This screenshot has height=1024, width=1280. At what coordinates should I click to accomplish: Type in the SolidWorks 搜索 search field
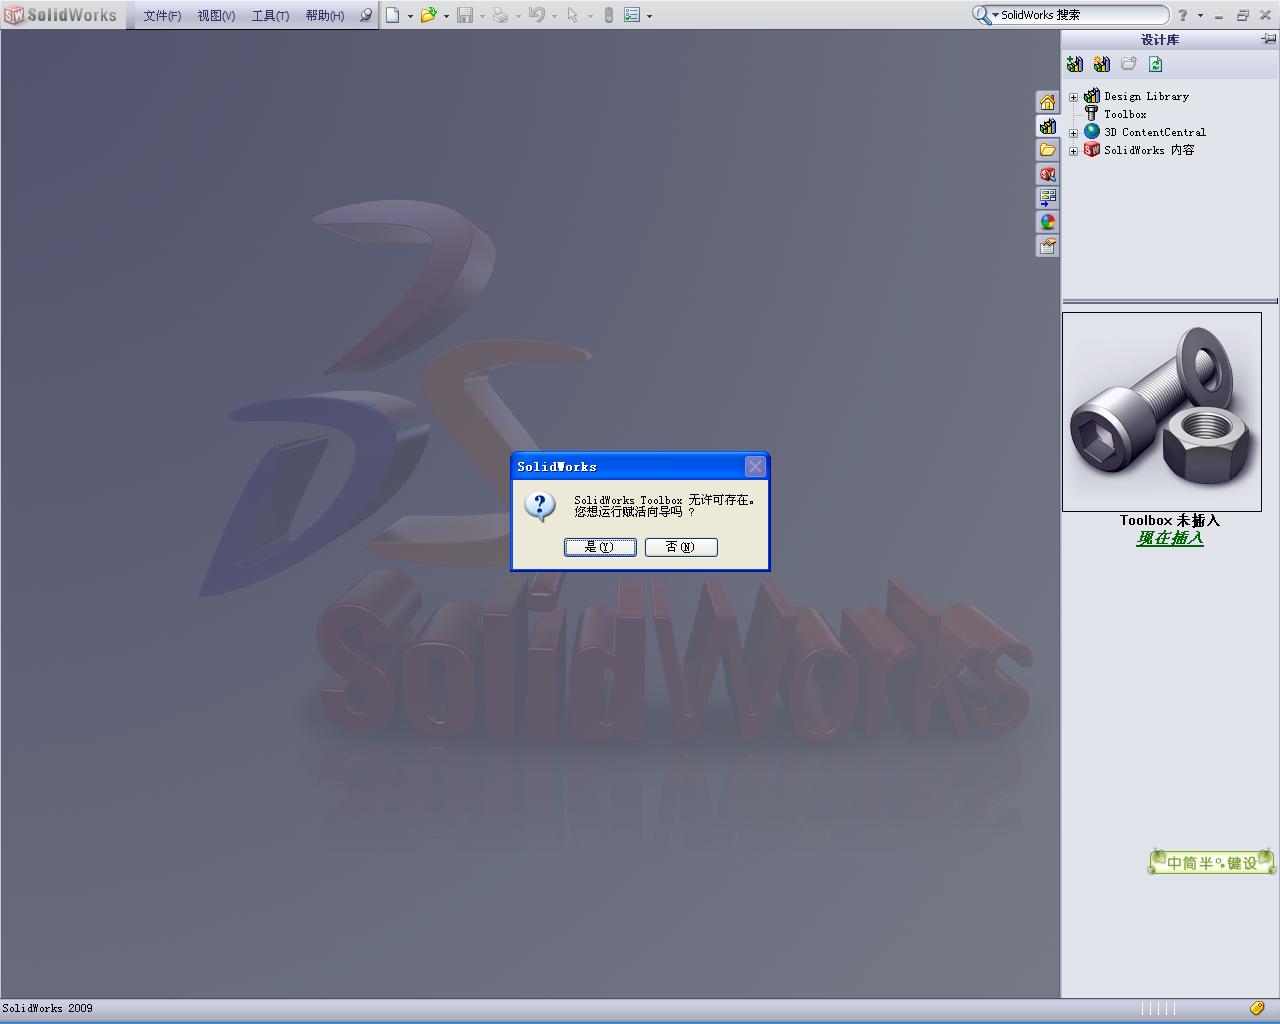pyautogui.click(x=1082, y=15)
